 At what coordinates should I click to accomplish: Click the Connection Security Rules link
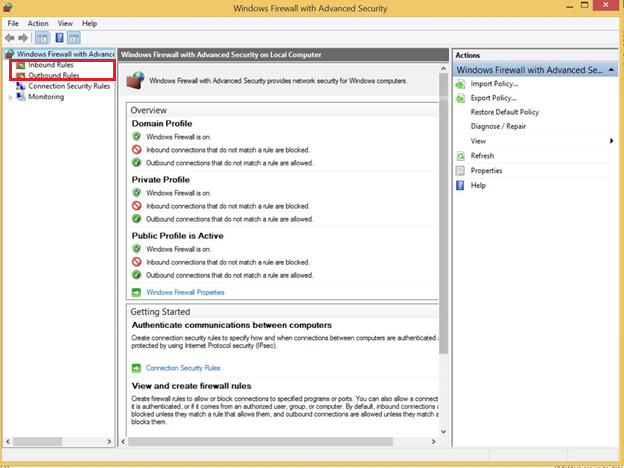183,368
